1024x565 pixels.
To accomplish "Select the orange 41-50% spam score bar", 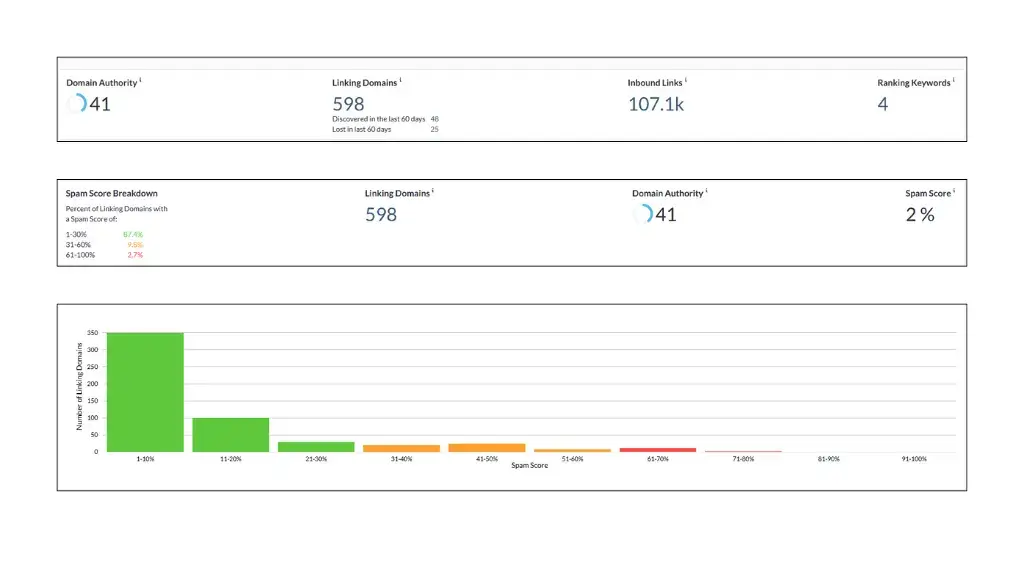I will (x=487, y=447).
